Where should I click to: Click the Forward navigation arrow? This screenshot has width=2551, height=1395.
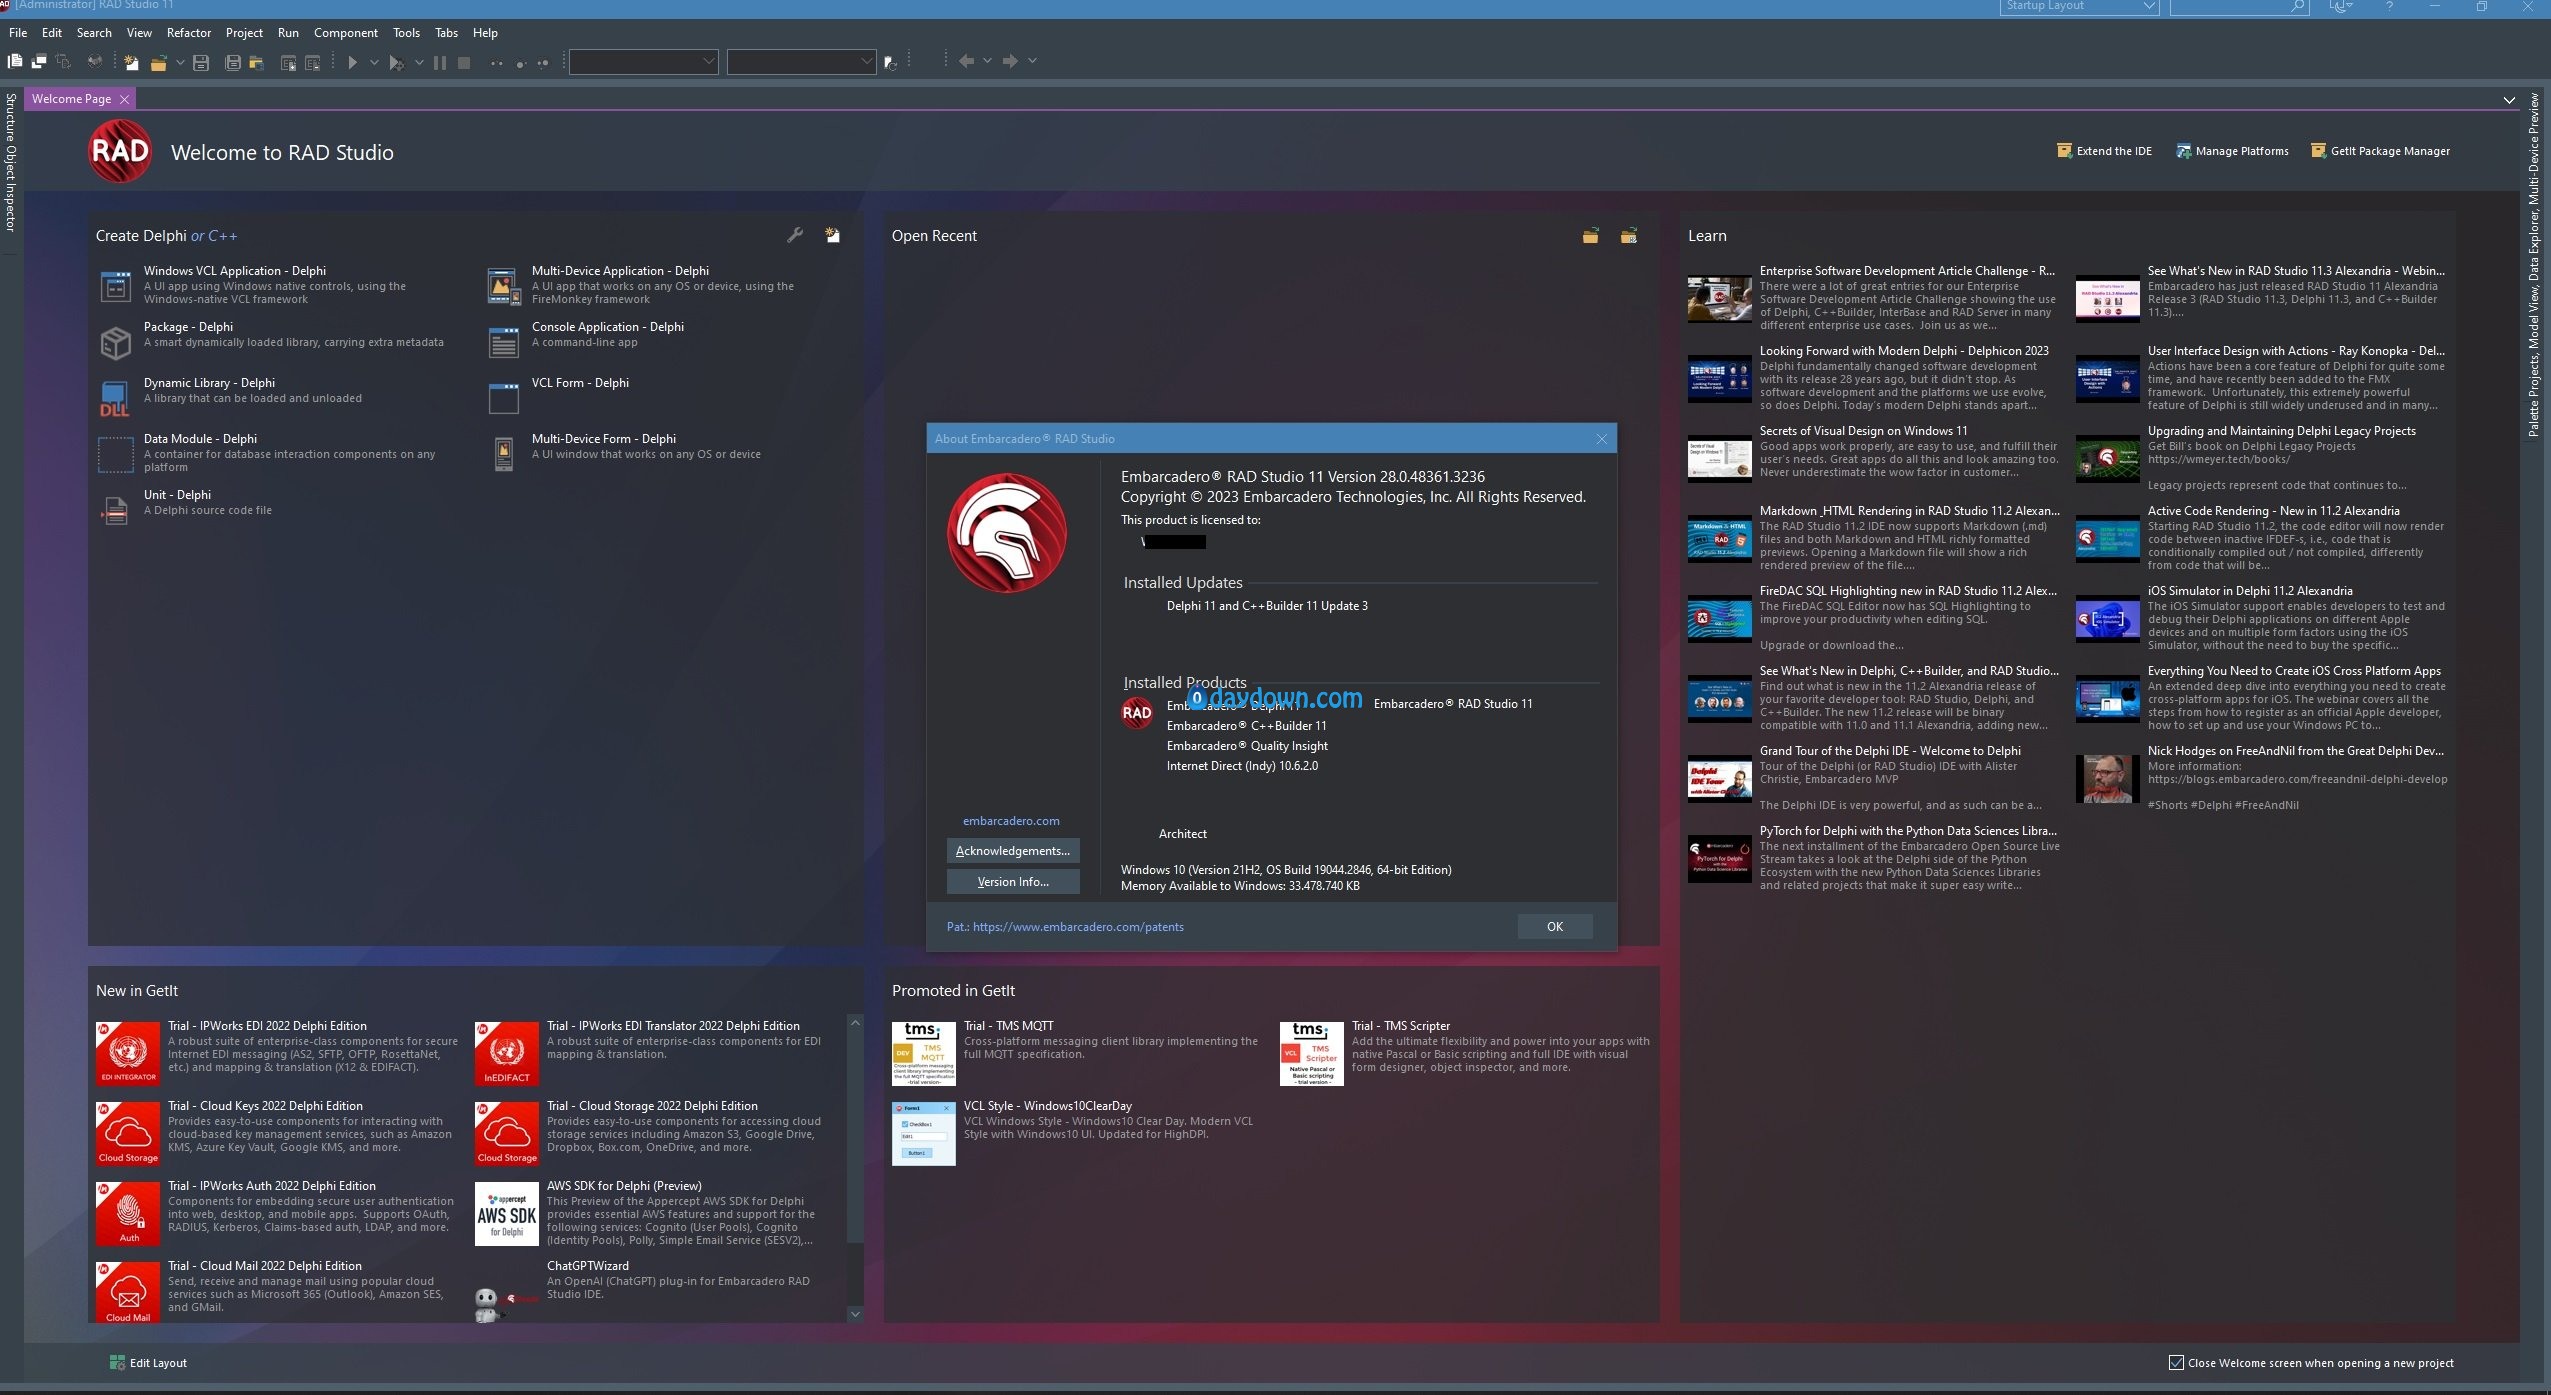[x=1011, y=61]
